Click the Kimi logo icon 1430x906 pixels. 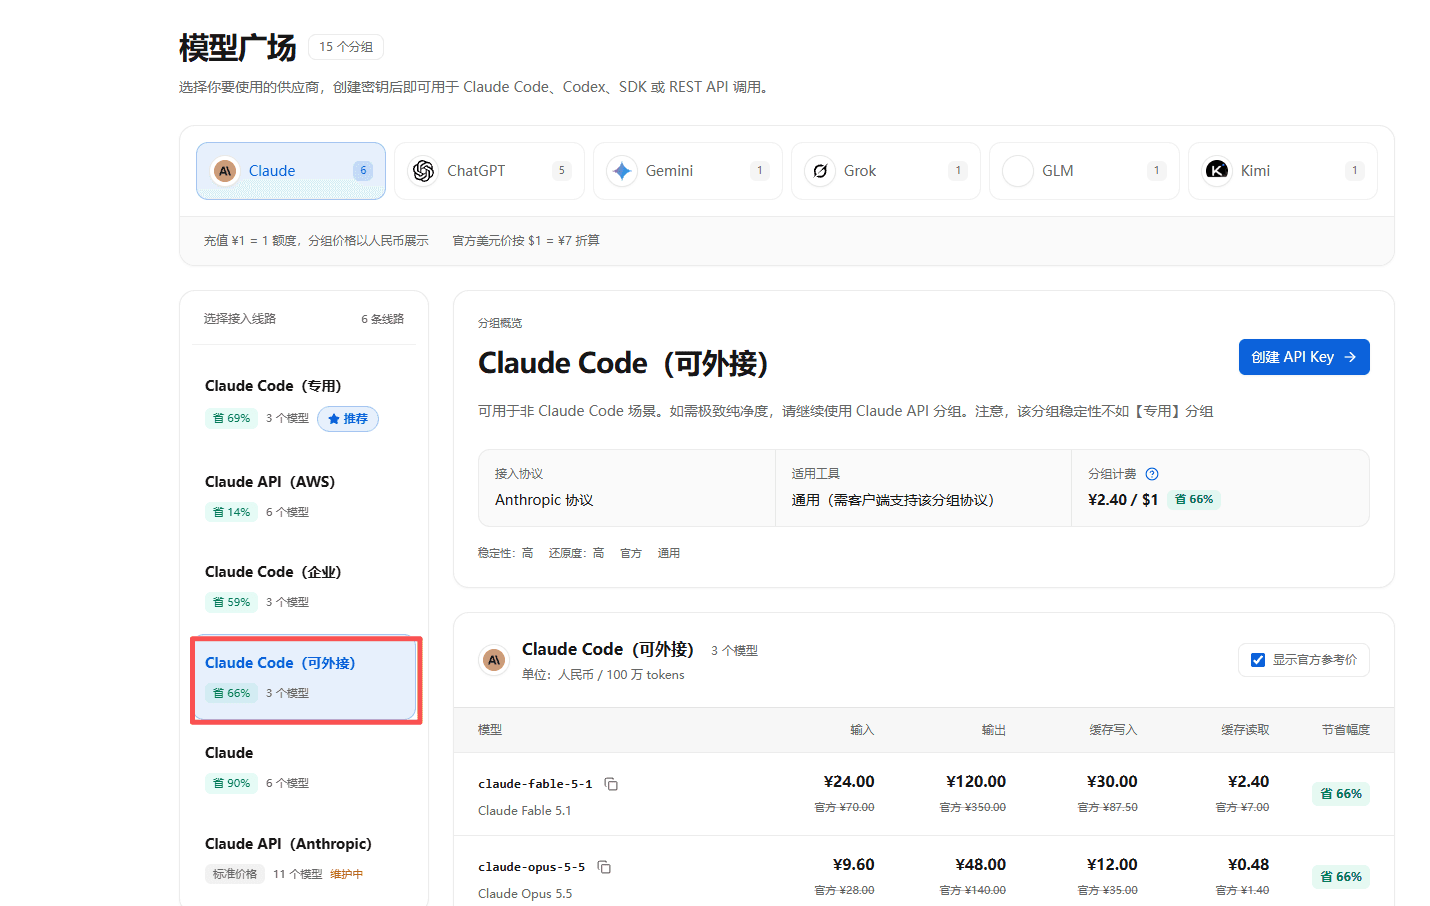point(1217,171)
